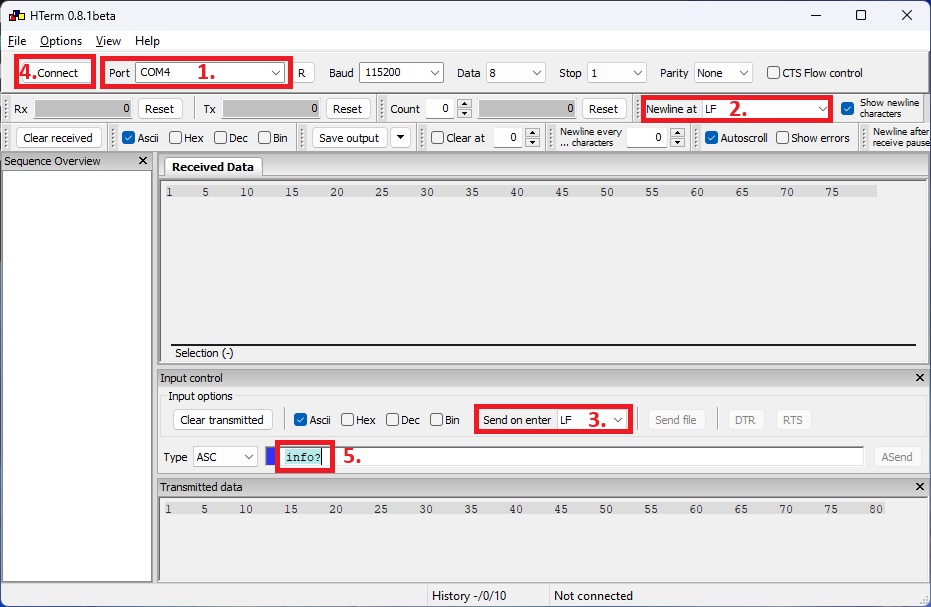The image size is (931, 607).
Task: Open the Options menu
Action: (x=61, y=41)
